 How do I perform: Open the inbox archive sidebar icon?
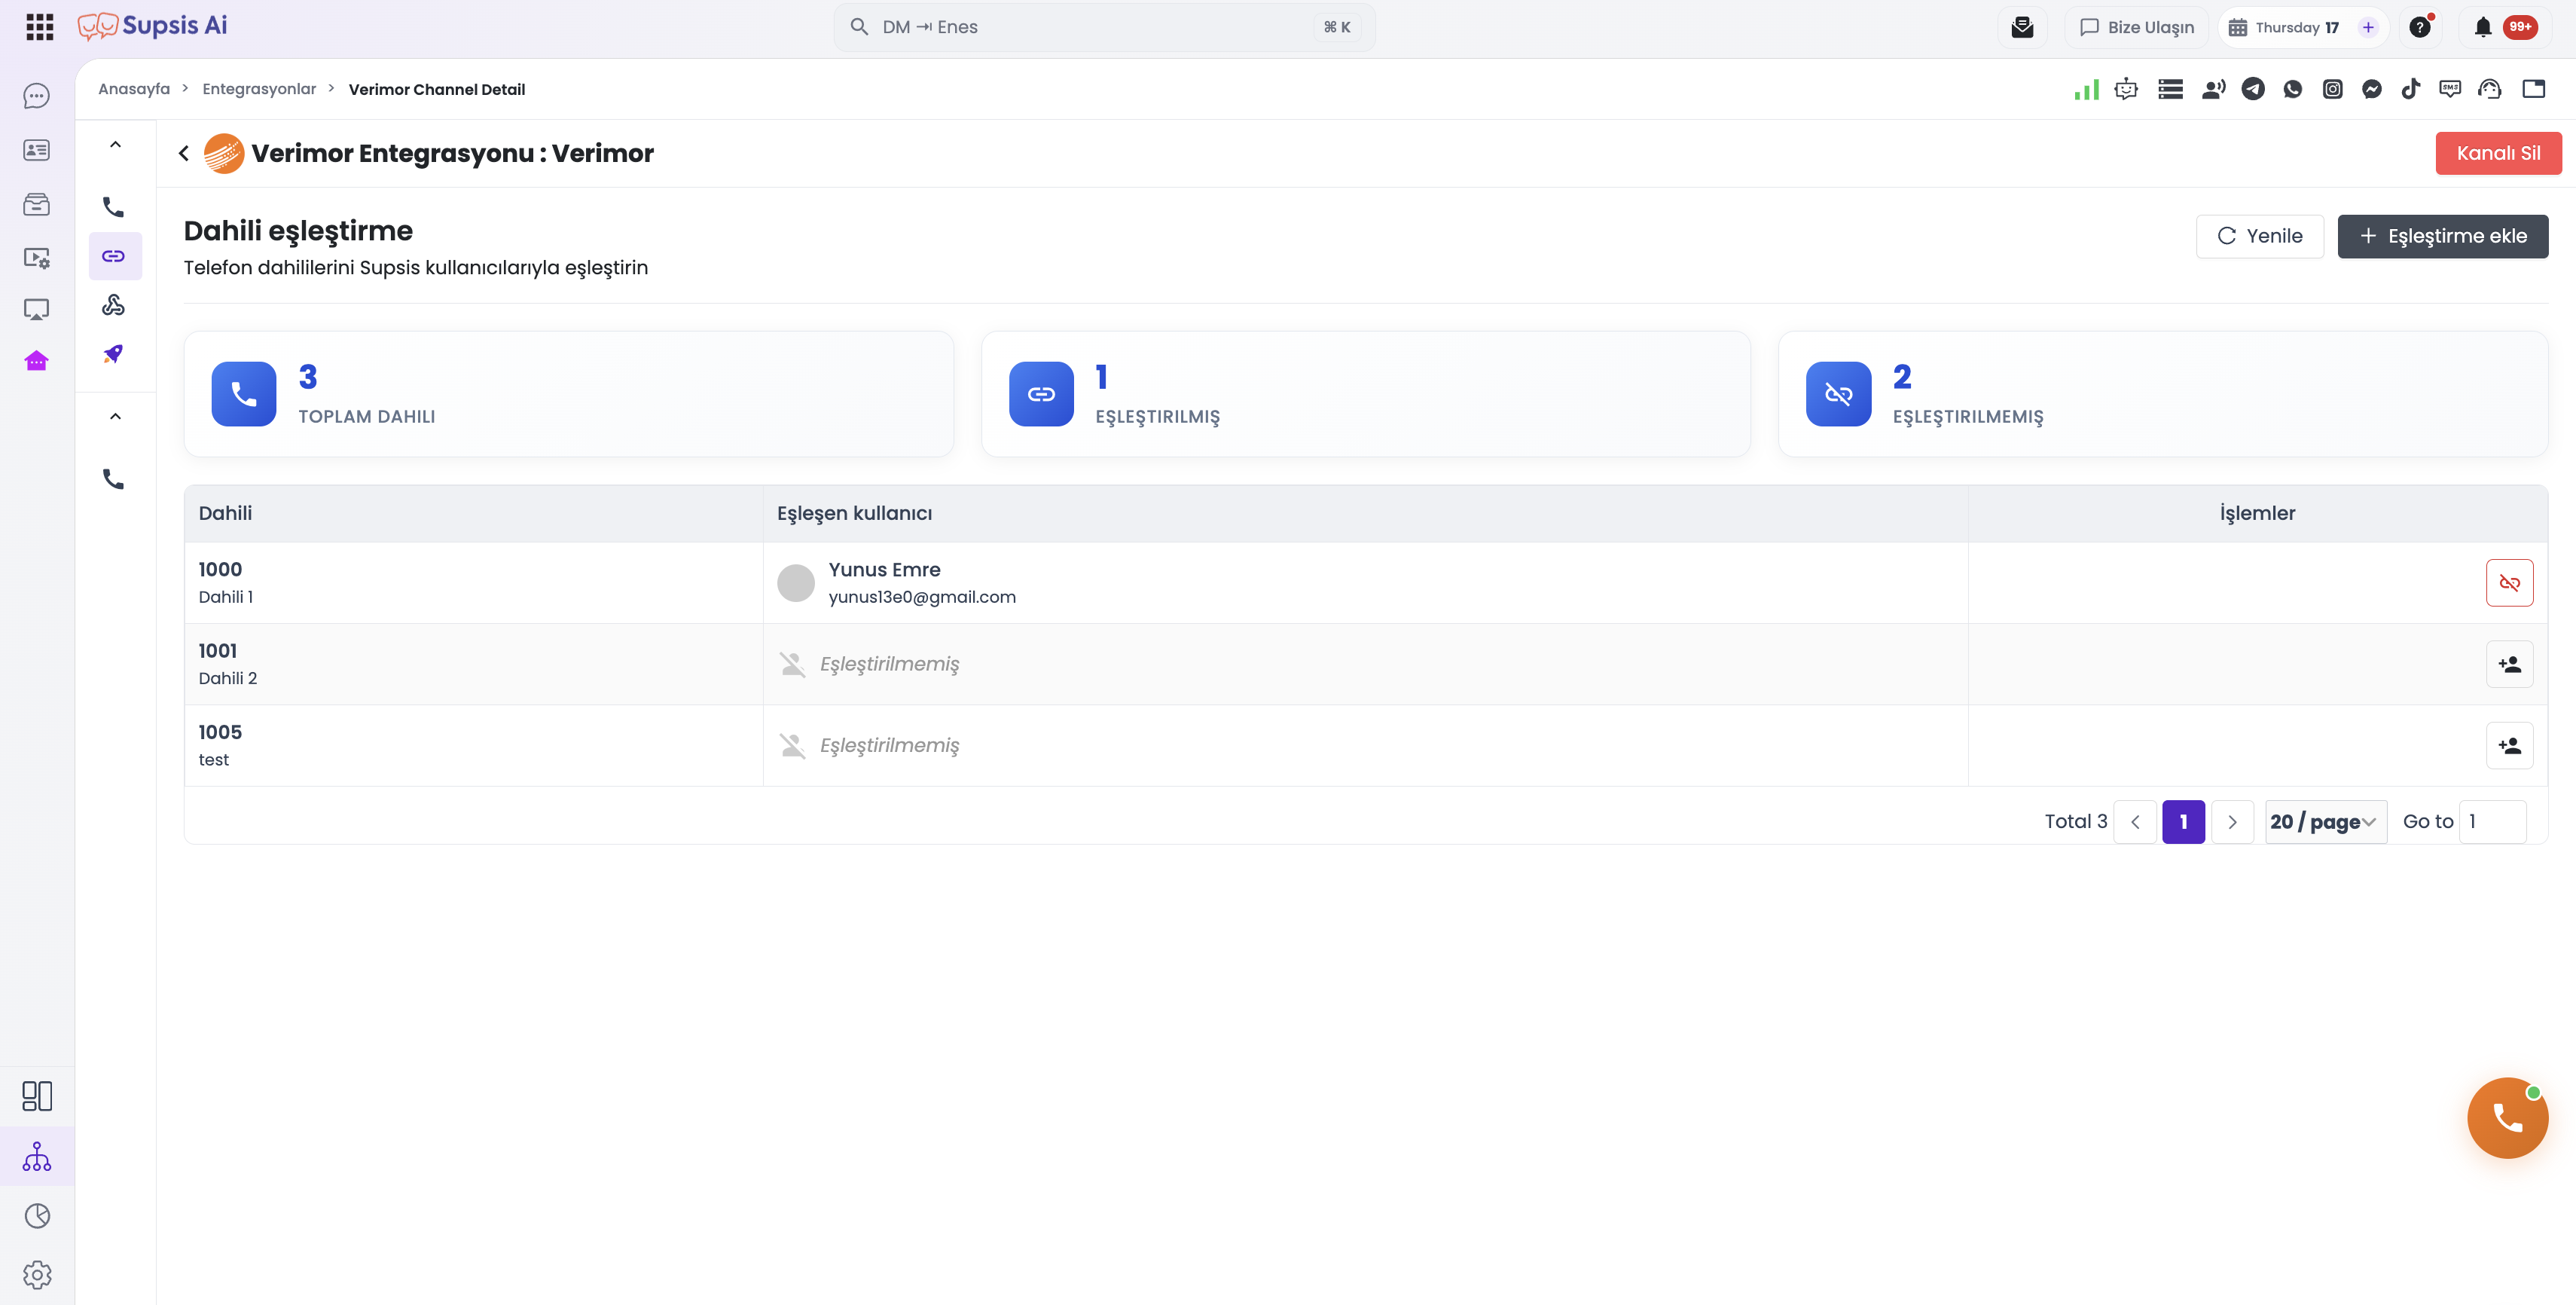(x=36, y=204)
